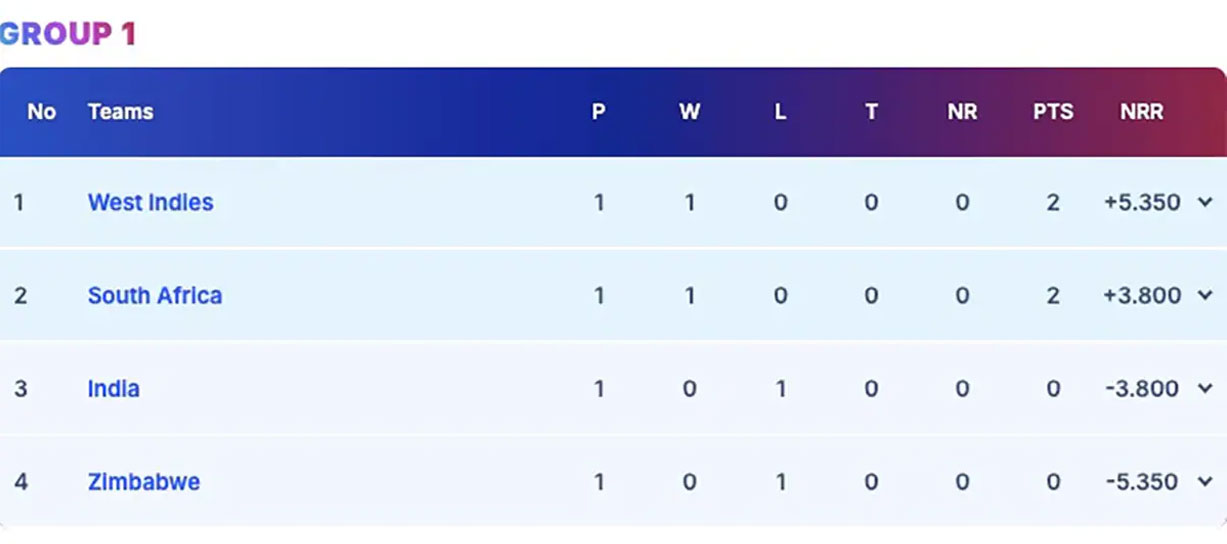This screenshot has width=1227, height=544.
Task: Click the No column header
Action: (41, 112)
